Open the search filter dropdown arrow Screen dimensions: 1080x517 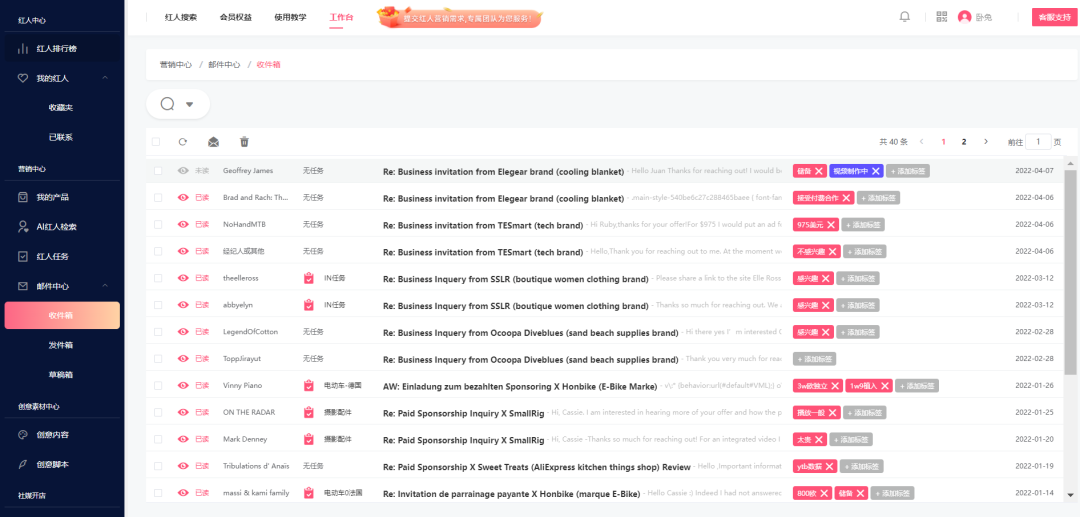pyautogui.click(x=189, y=105)
